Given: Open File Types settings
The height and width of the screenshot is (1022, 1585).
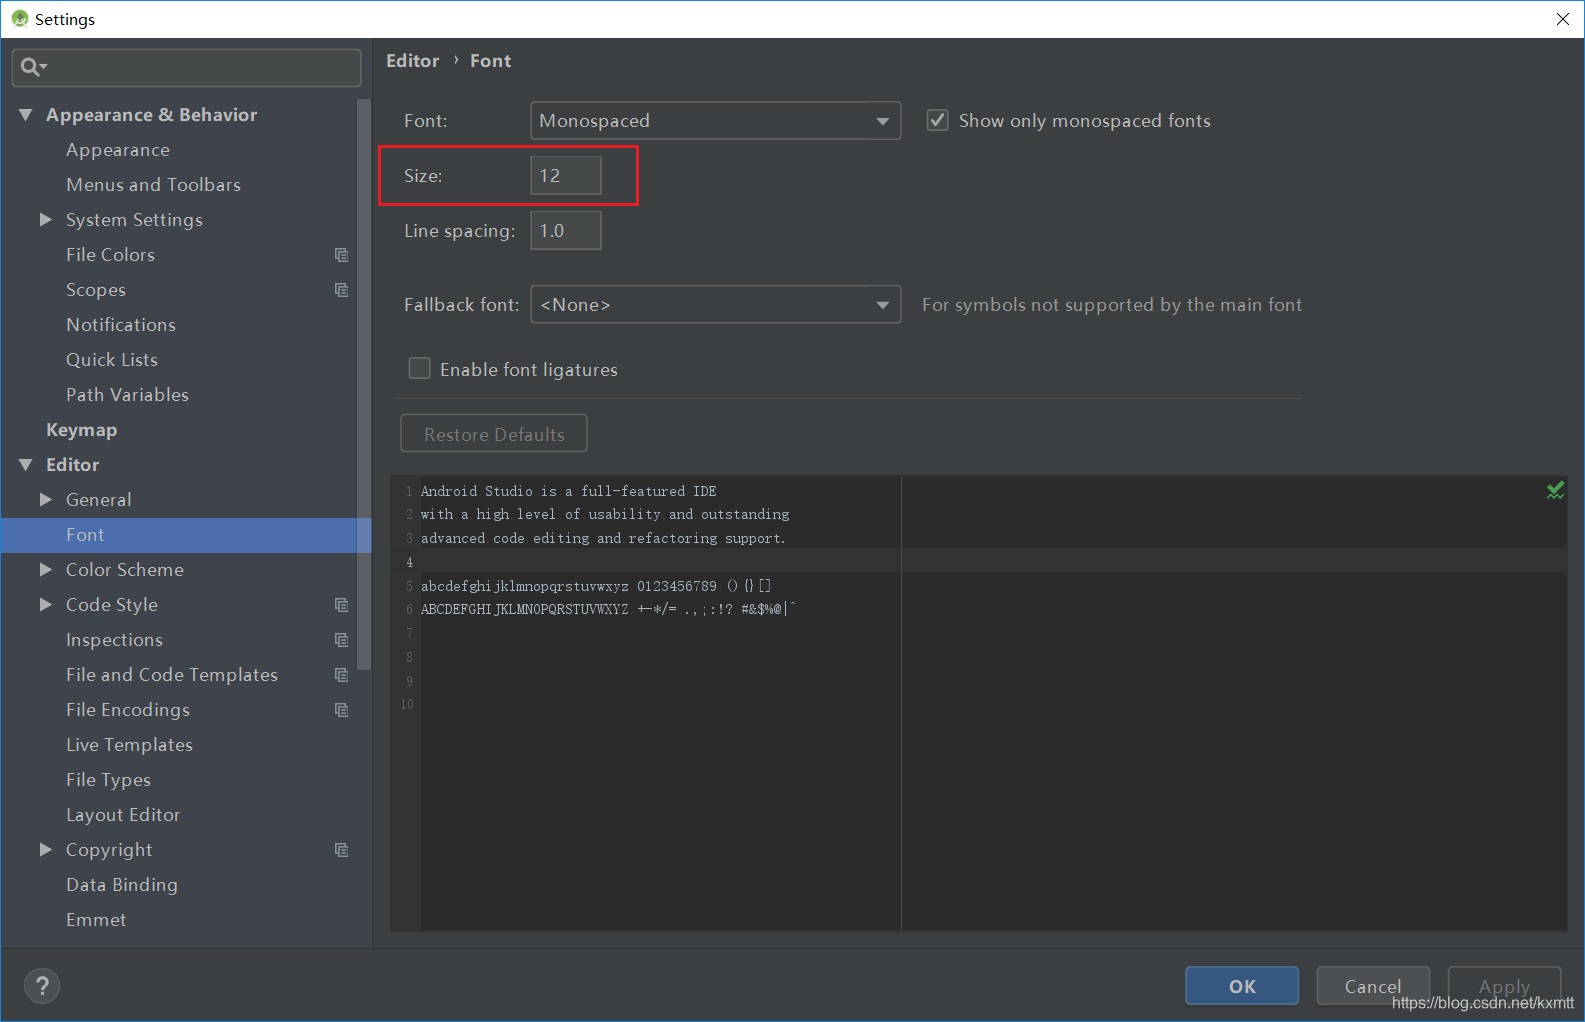Looking at the screenshot, I should [108, 780].
